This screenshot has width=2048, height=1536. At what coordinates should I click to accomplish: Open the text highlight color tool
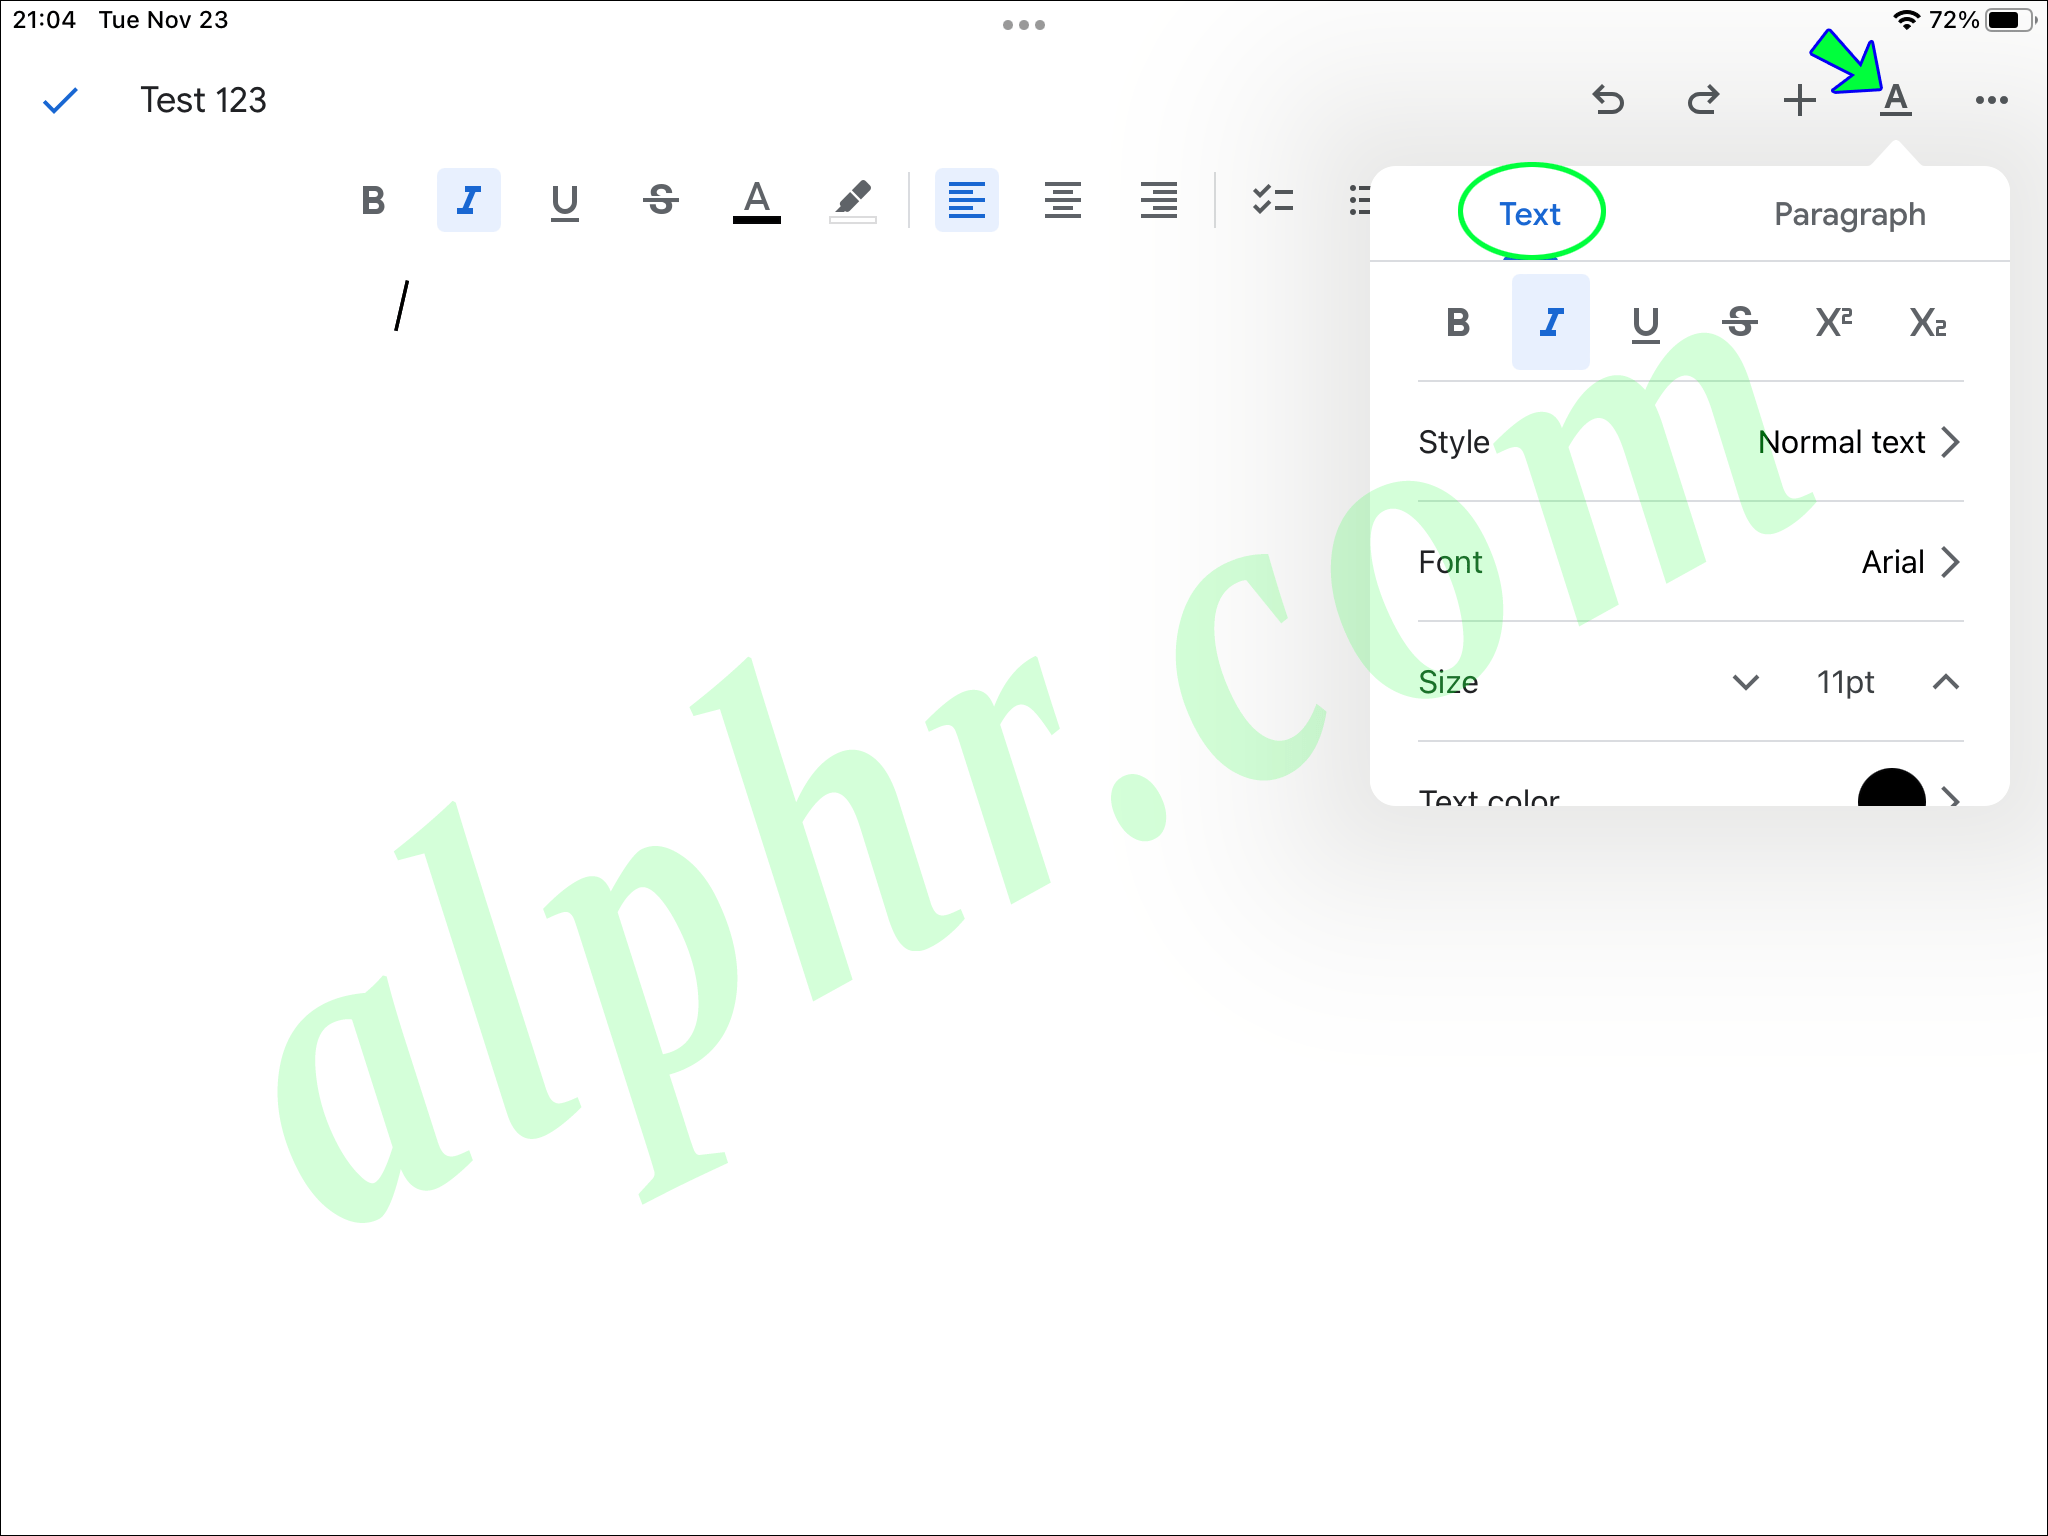click(852, 200)
